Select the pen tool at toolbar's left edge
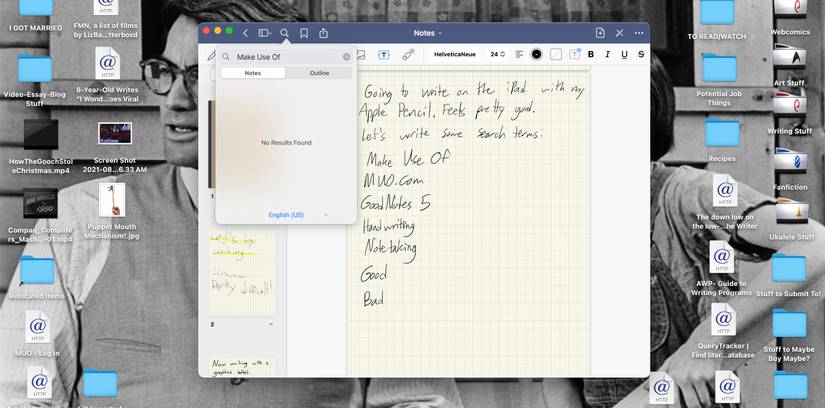Screen dimensions: 825x408 [212, 55]
